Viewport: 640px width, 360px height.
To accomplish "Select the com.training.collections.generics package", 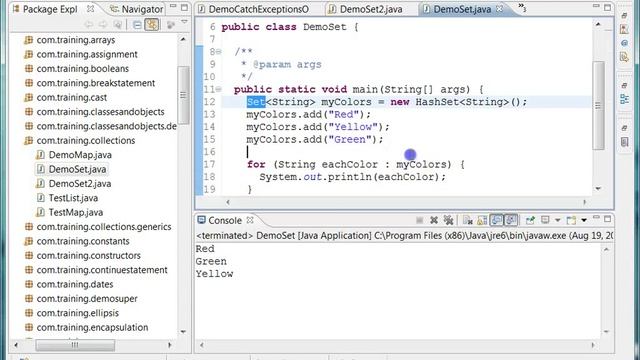I will click(104, 227).
